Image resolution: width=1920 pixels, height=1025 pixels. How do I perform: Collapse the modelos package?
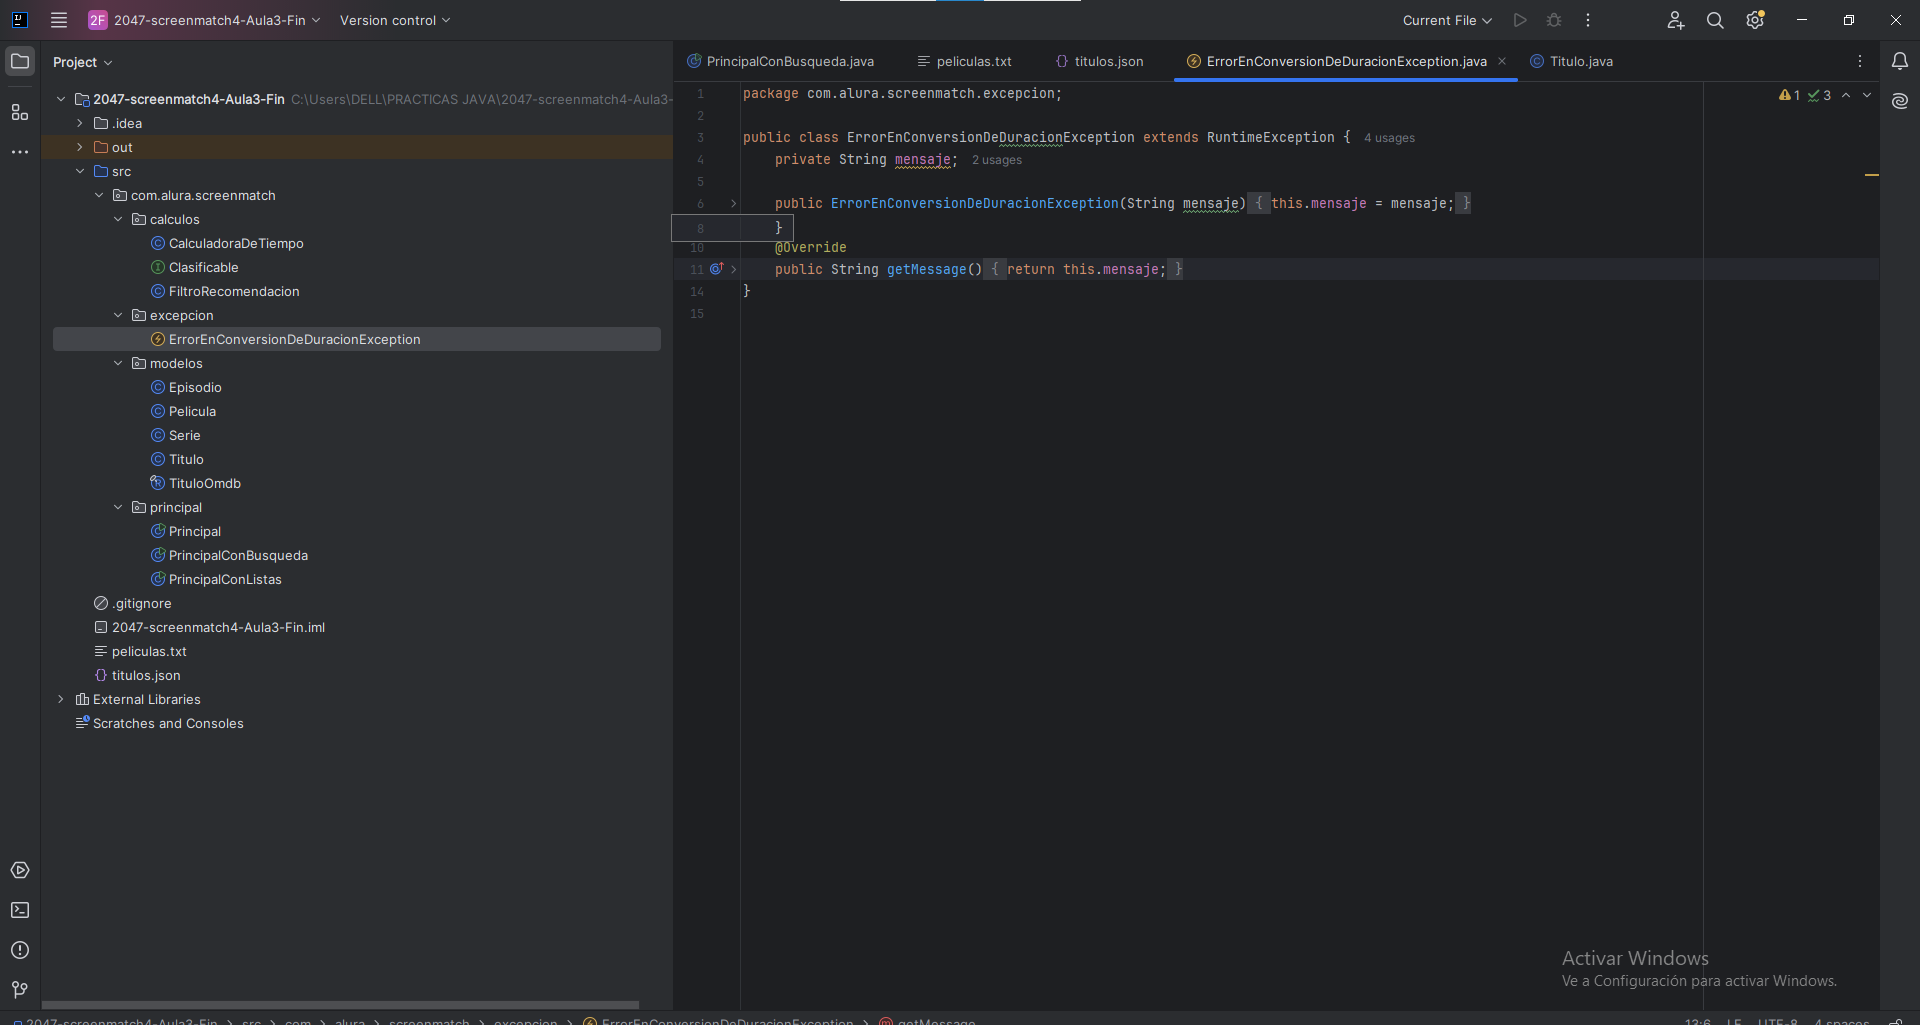click(x=118, y=363)
